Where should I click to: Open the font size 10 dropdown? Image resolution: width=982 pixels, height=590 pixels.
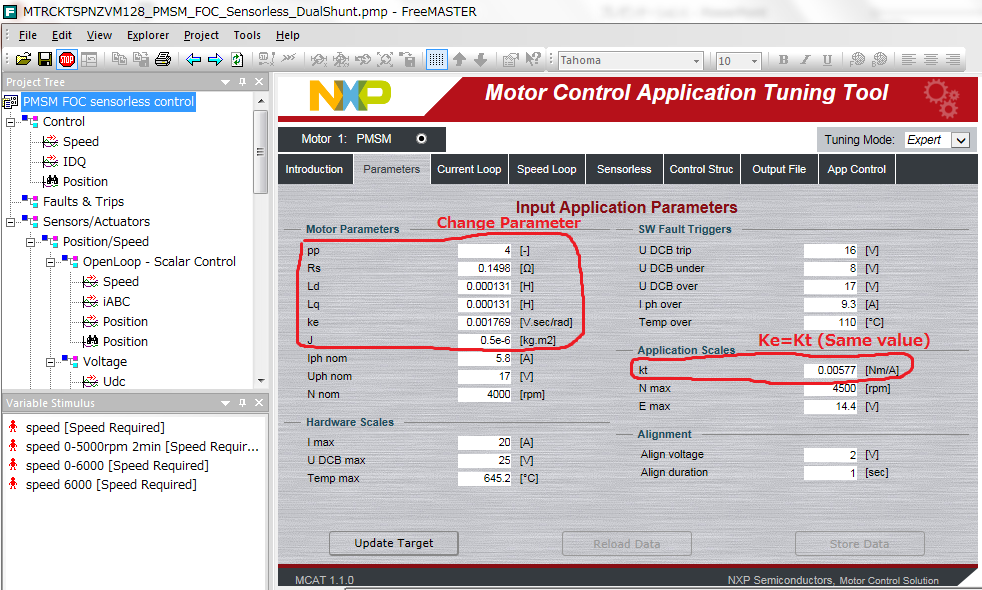coord(754,61)
